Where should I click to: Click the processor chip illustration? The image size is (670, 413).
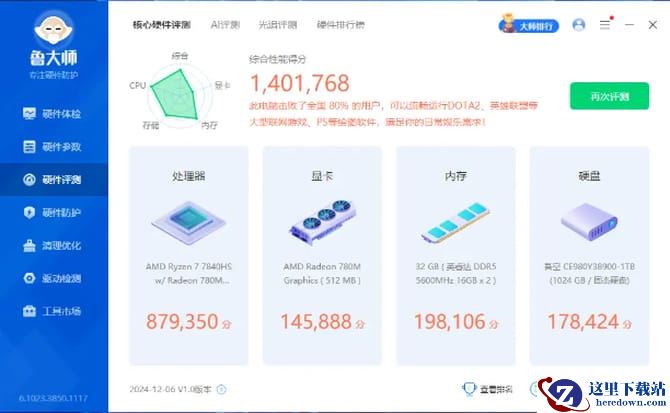point(188,222)
